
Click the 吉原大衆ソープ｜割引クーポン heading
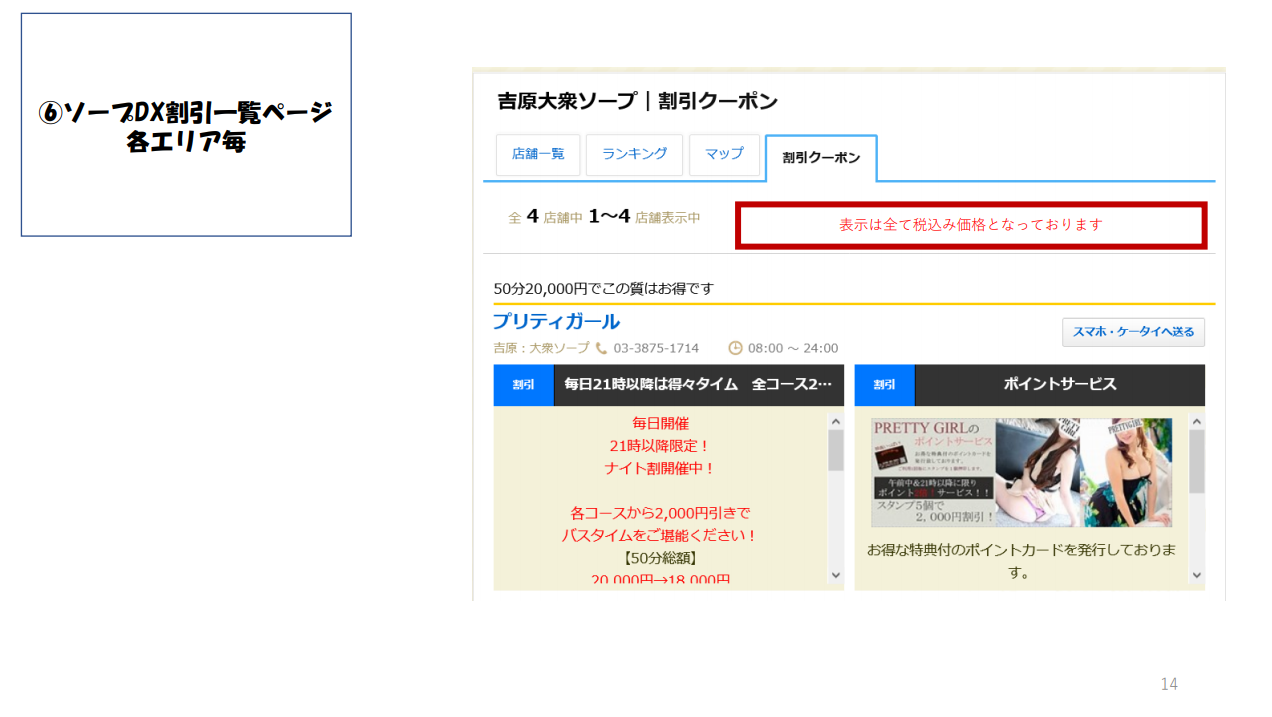tap(637, 101)
